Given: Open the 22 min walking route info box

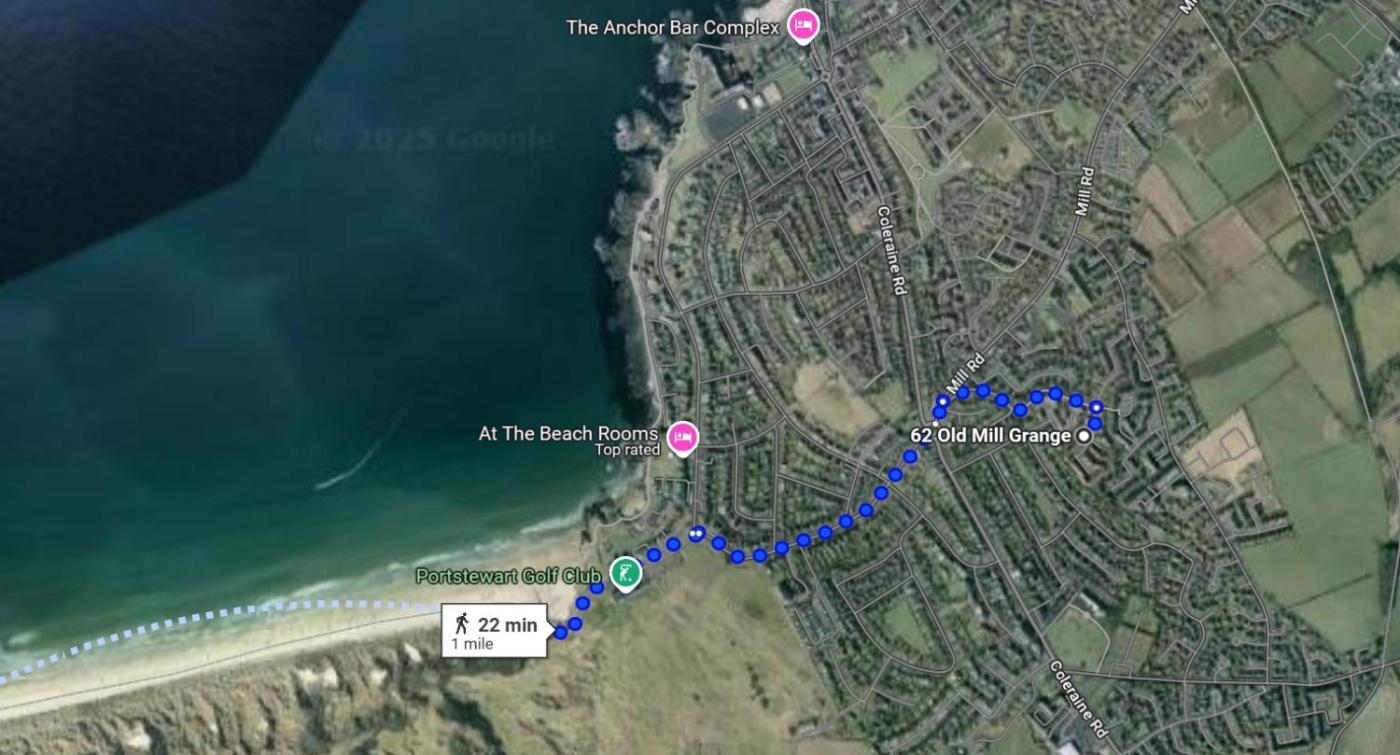Looking at the screenshot, I should 495,631.
